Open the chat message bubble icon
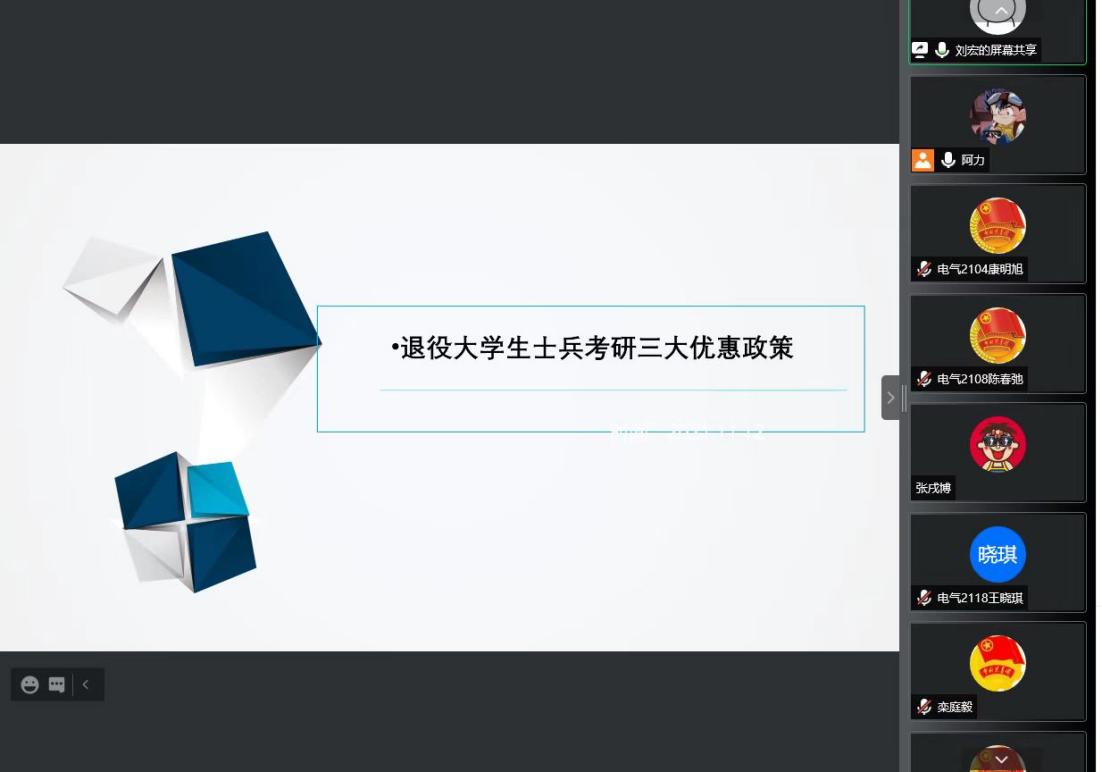The width and height of the screenshot is (1102, 772). click(x=57, y=685)
